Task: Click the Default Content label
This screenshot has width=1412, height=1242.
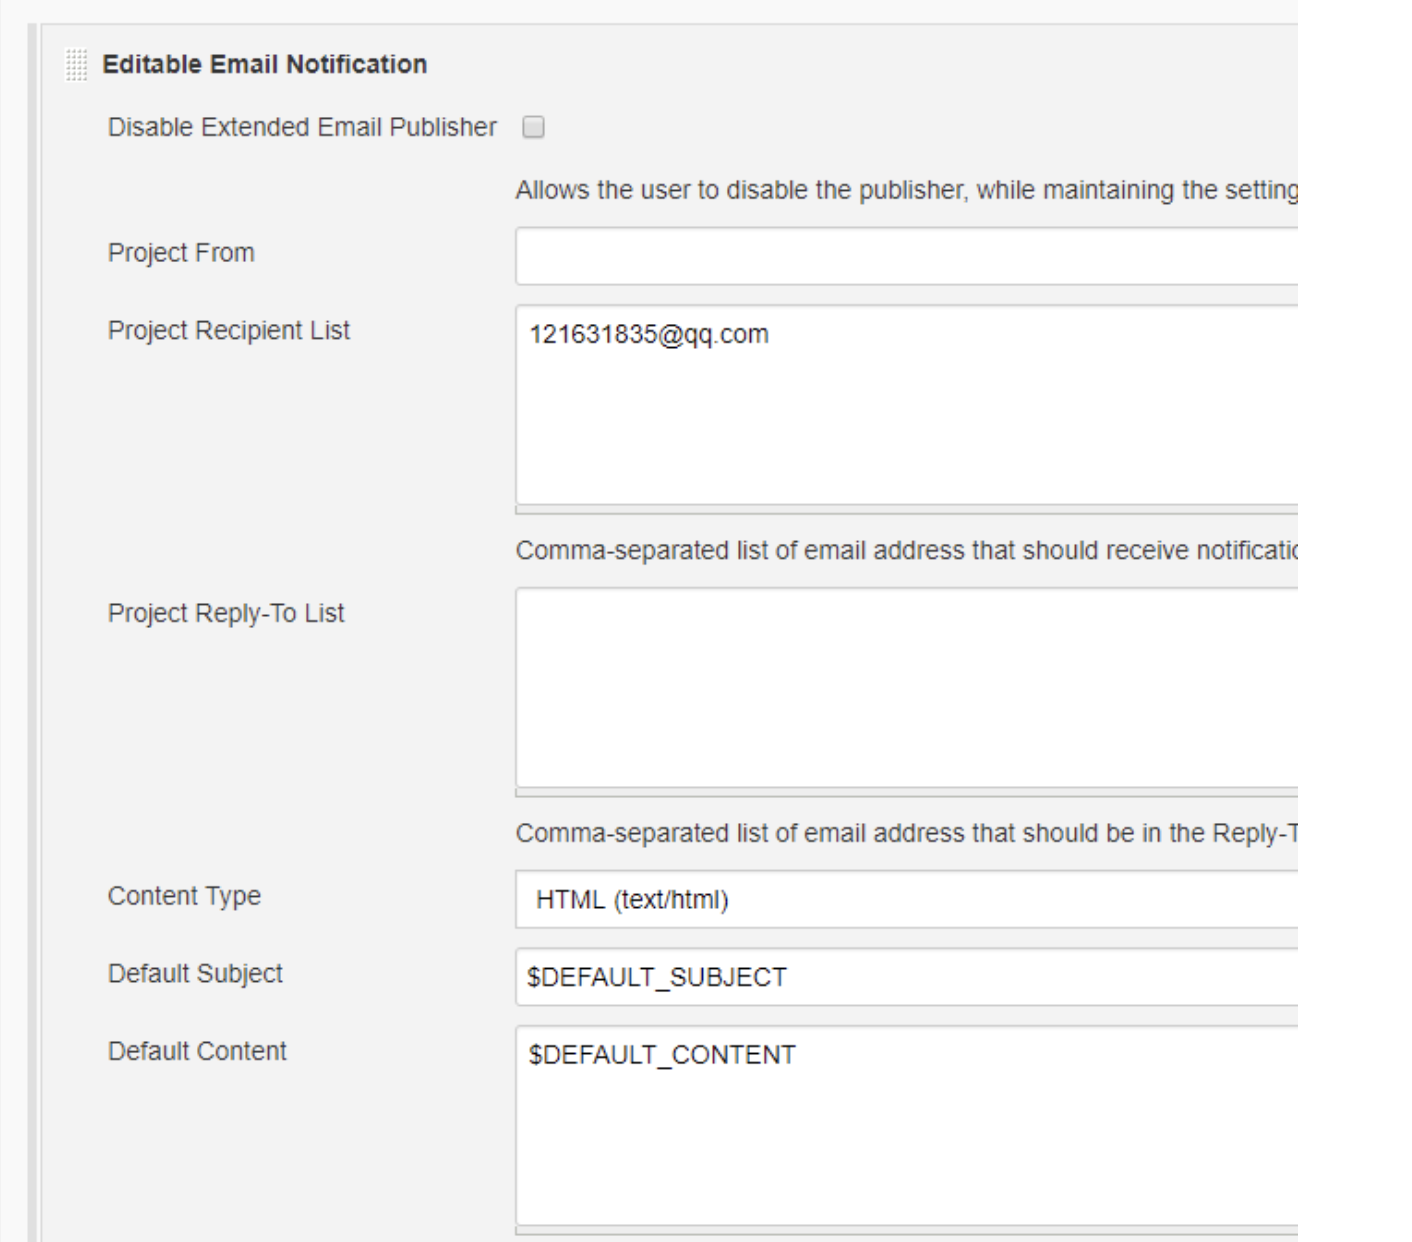Action: pos(197,1051)
